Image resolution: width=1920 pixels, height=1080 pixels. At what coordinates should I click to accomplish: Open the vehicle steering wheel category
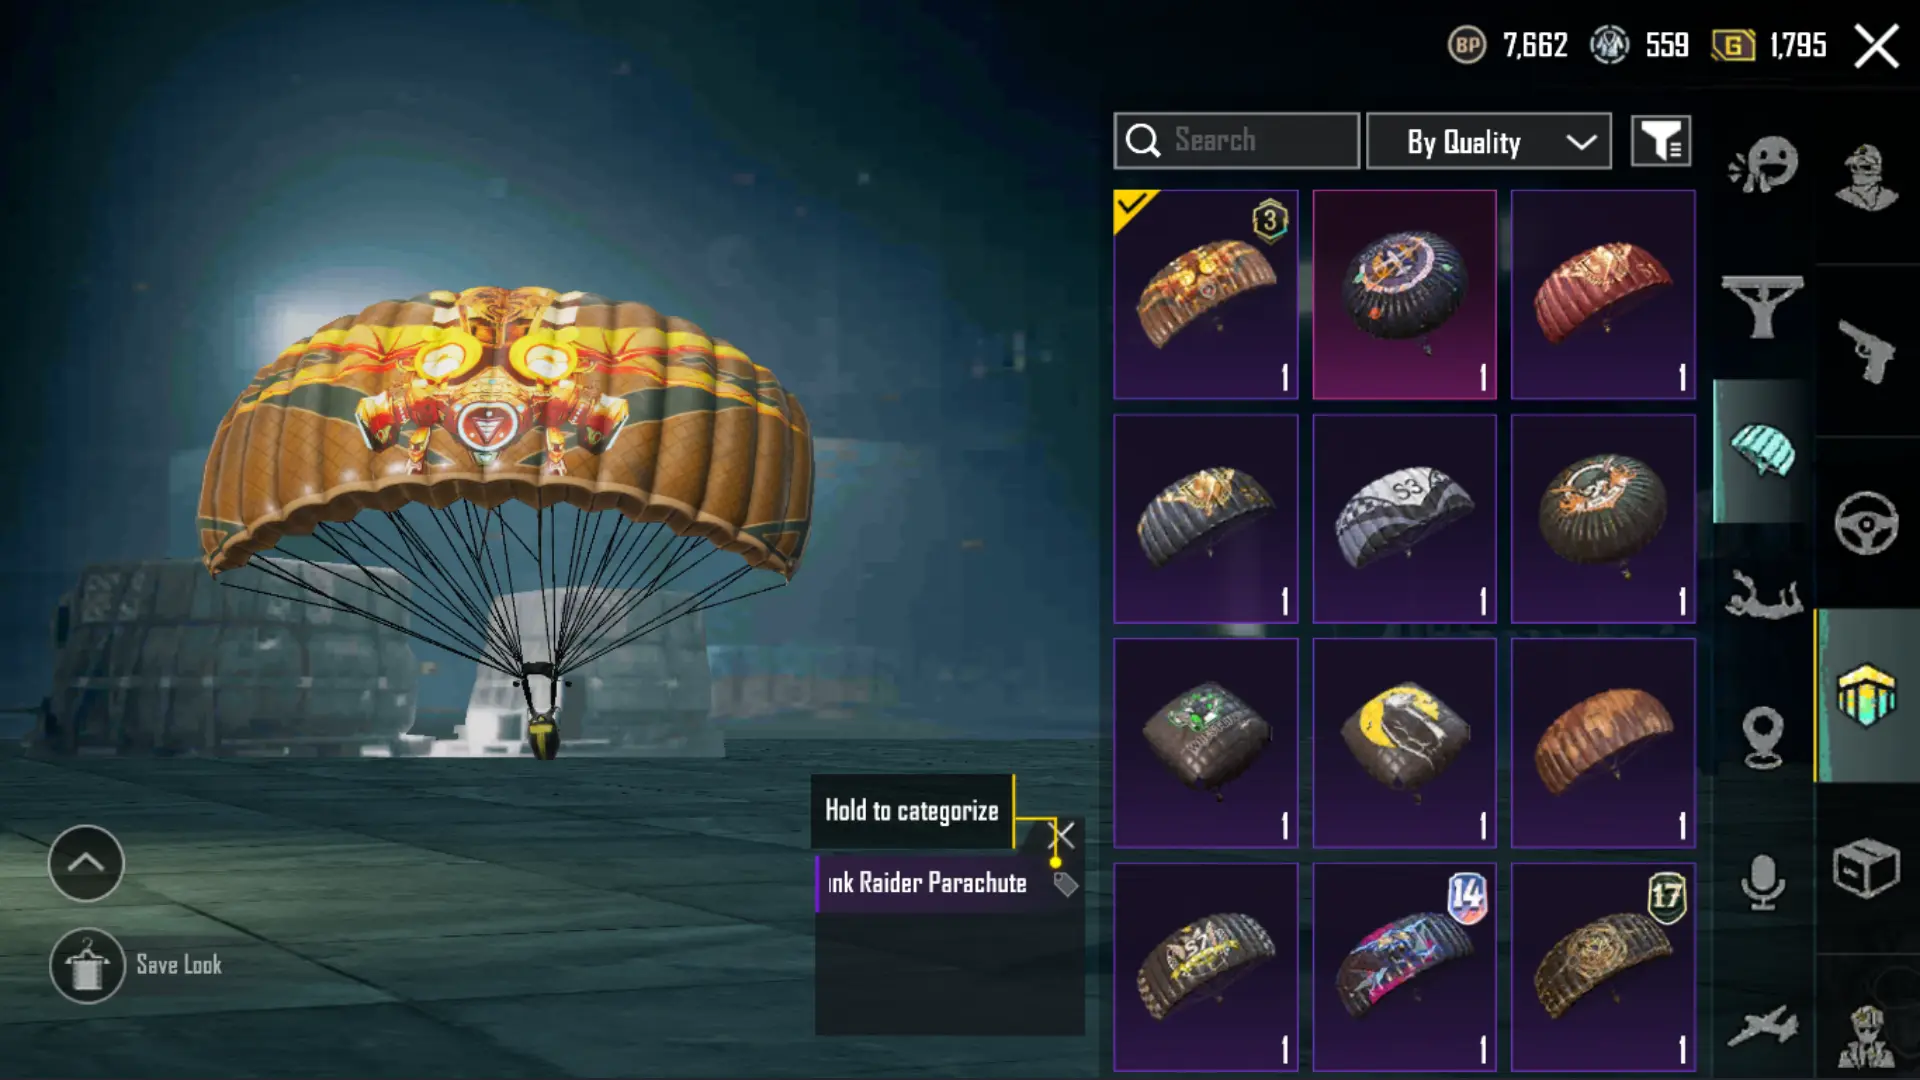tap(1866, 523)
